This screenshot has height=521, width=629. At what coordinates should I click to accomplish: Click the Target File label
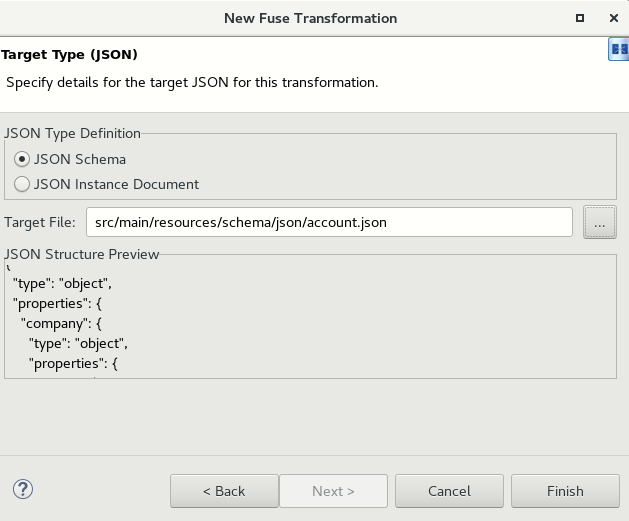(40, 222)
